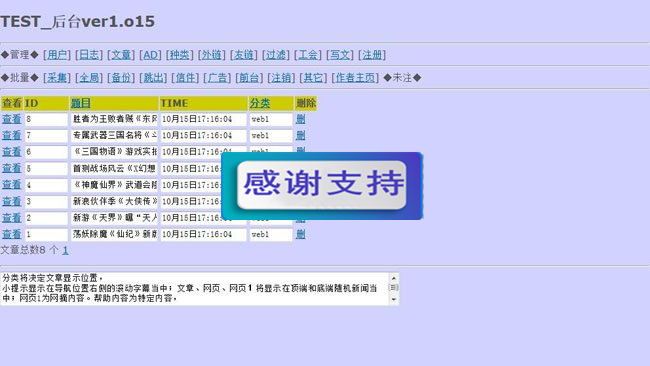View article with ID 3
The width and height of the screenshot is (650, 366).
click(12, 201)
